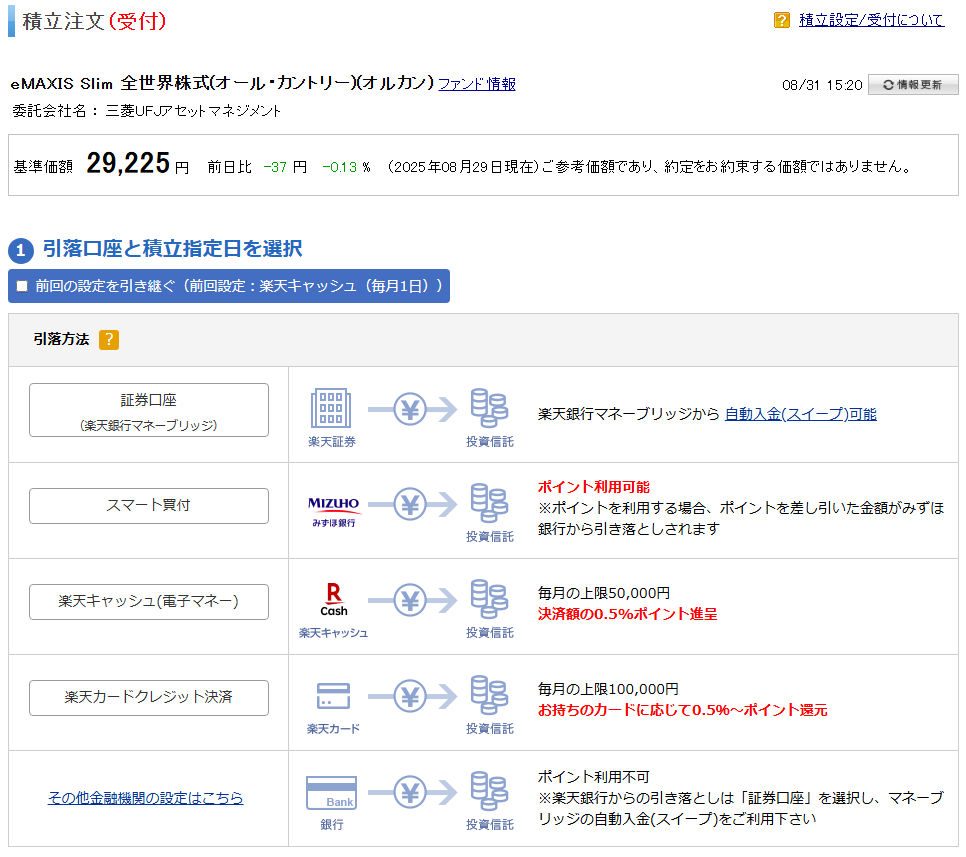Click the 投資信託 coins icon in 楽天カード row

click(489, 695)
